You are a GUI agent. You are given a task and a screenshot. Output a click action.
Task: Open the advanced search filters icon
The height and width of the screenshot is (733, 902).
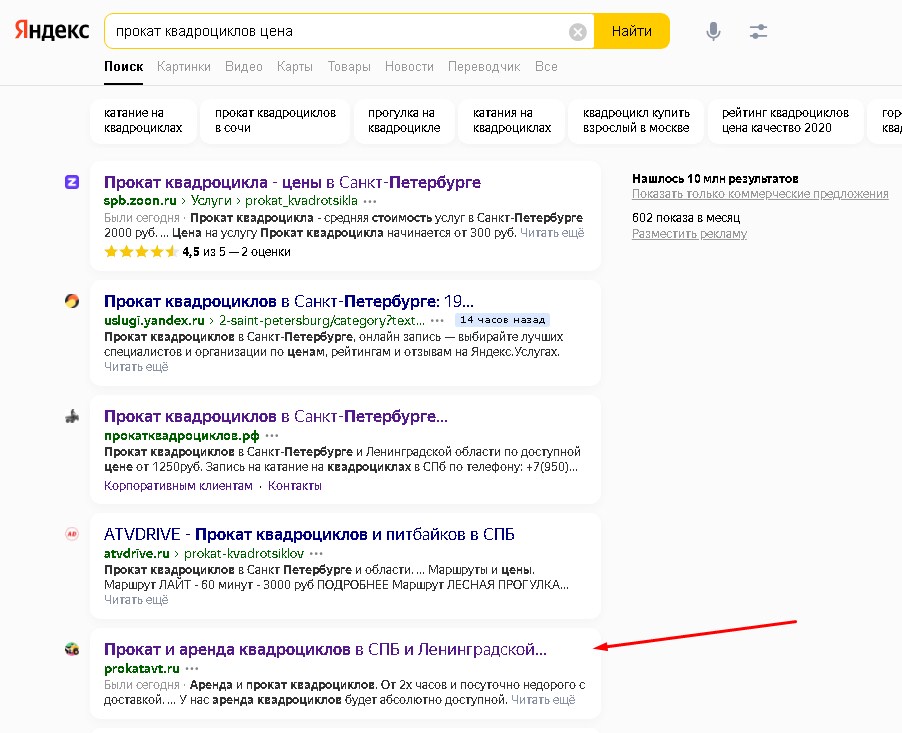coord(757,31)
